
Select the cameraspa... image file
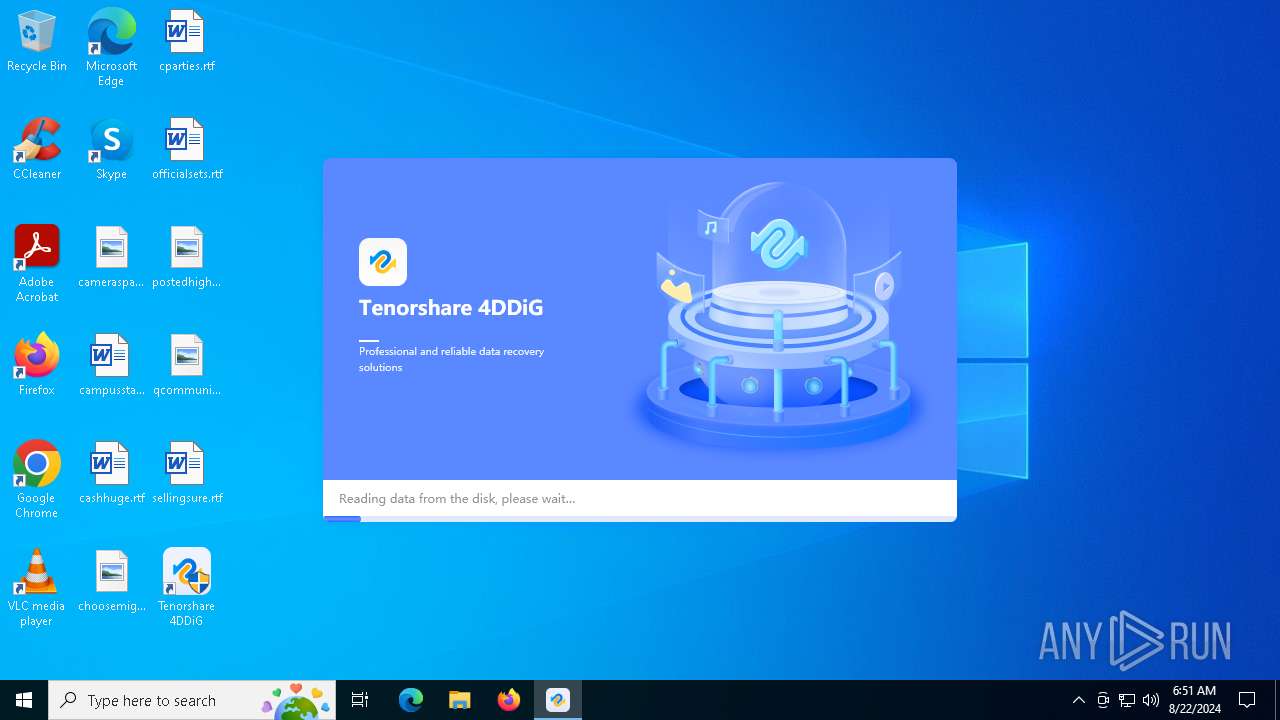point(111,258)
